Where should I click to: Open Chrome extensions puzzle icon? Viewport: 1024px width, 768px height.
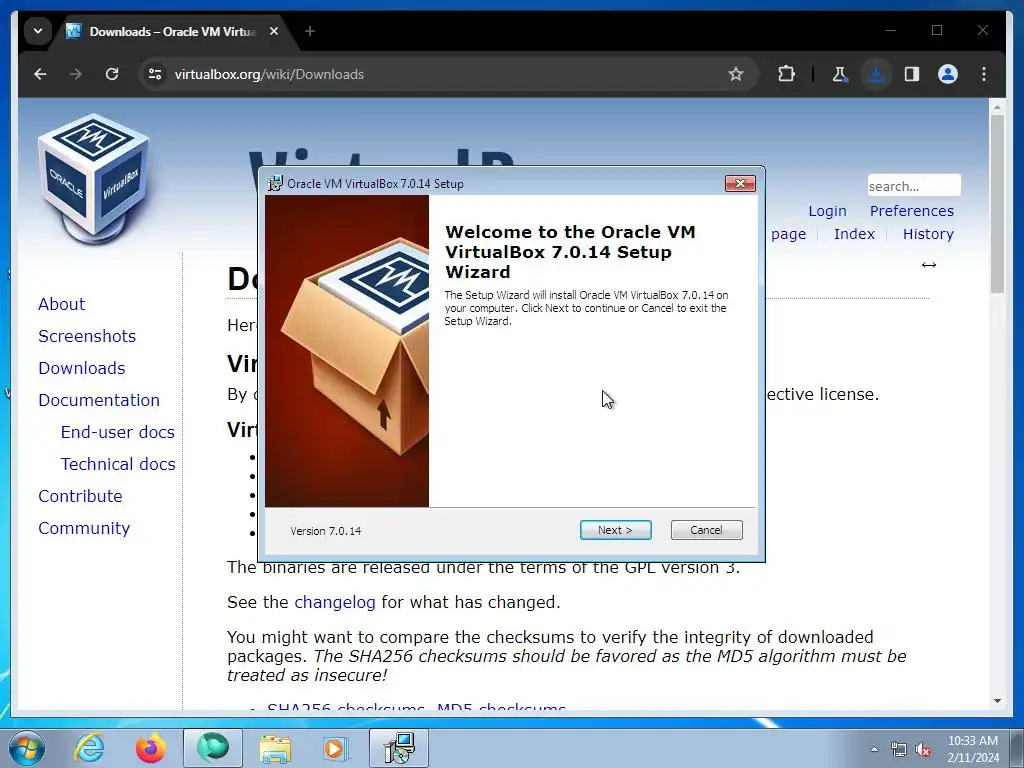(786, 74)
